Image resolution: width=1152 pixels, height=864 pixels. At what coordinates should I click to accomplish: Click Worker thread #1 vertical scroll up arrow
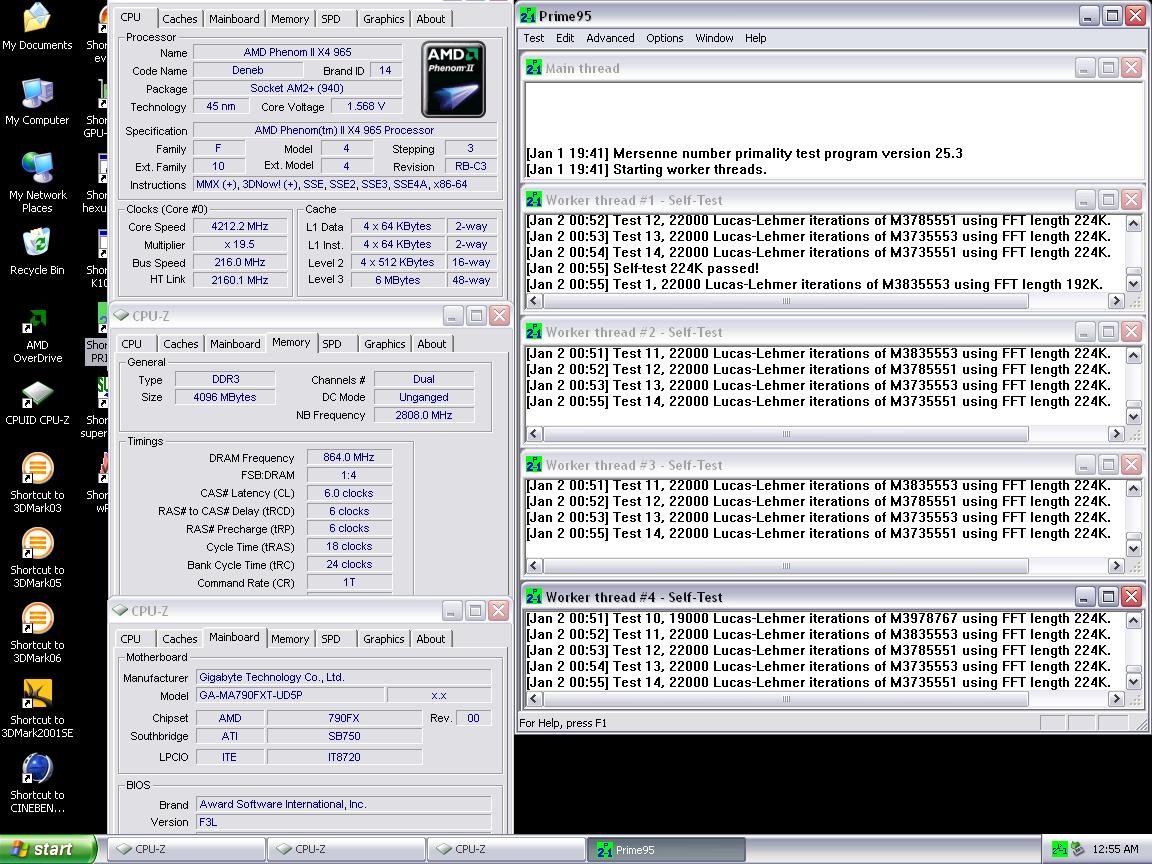click(x=1134, y=223)
